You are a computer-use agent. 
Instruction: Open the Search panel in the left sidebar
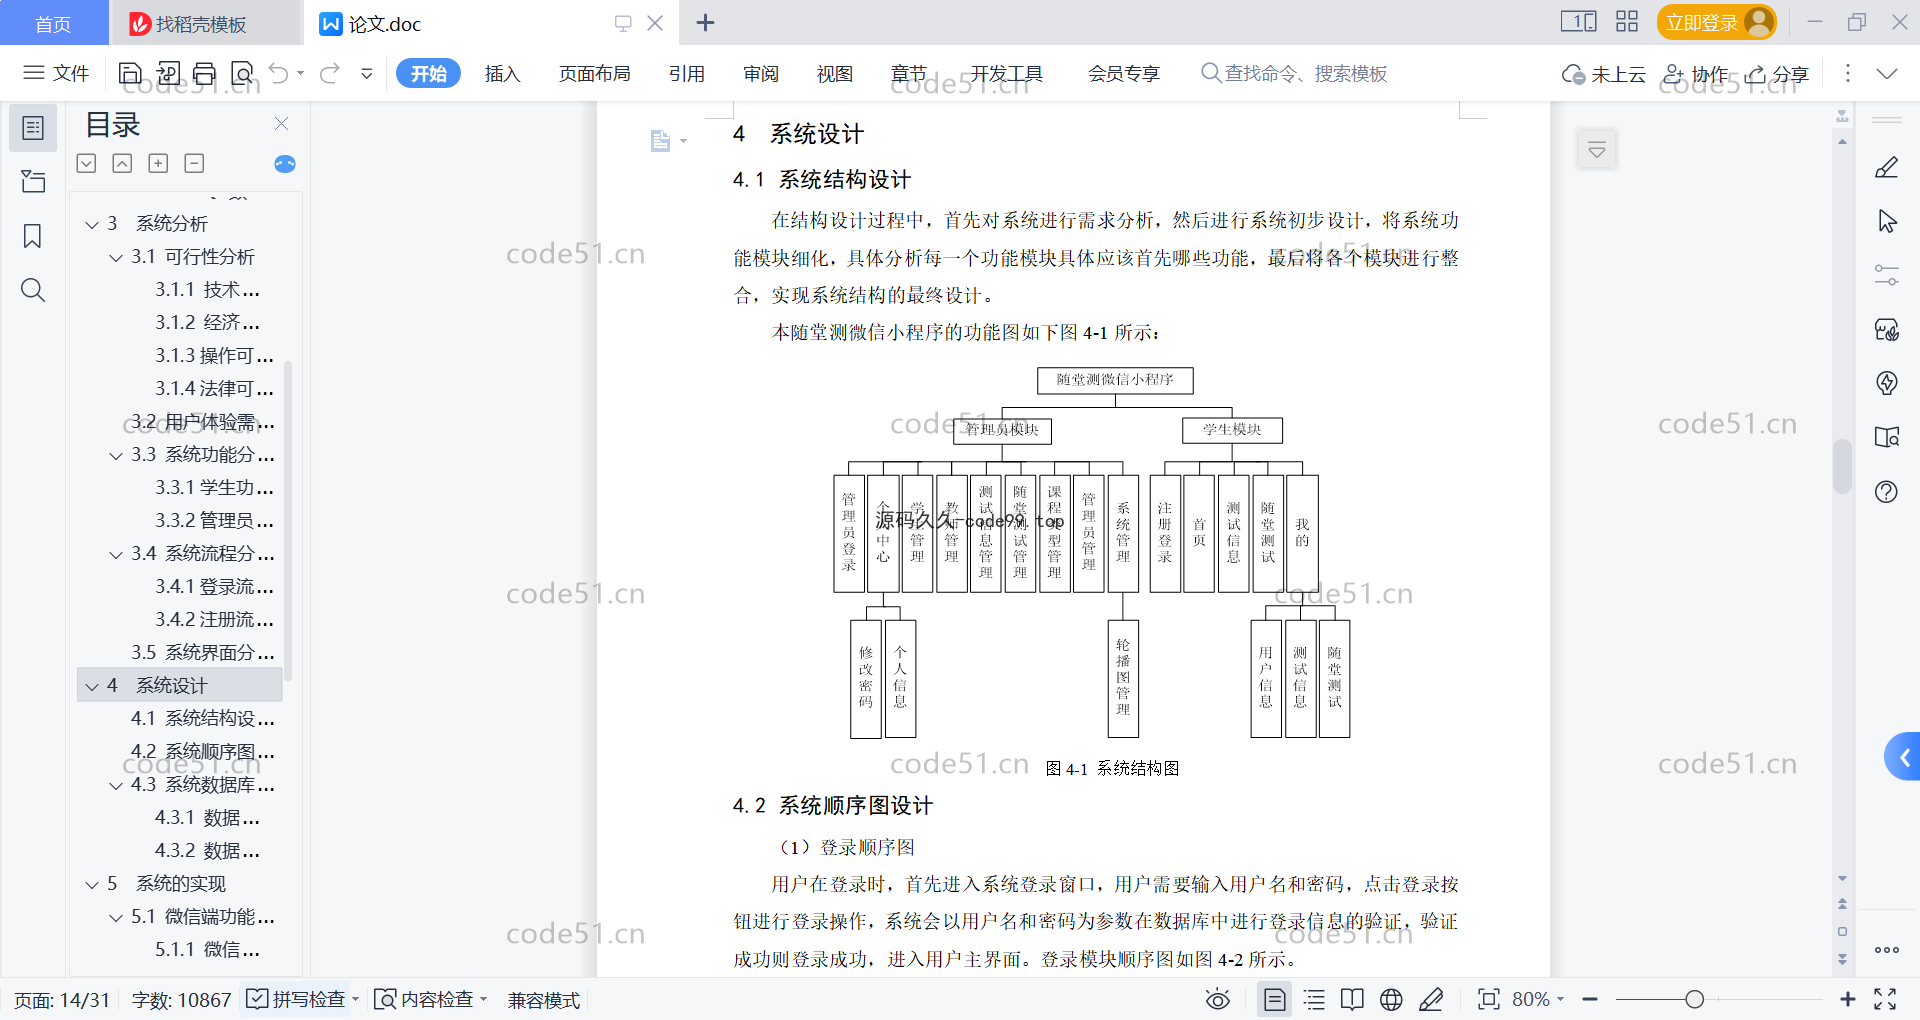point(33,290)
